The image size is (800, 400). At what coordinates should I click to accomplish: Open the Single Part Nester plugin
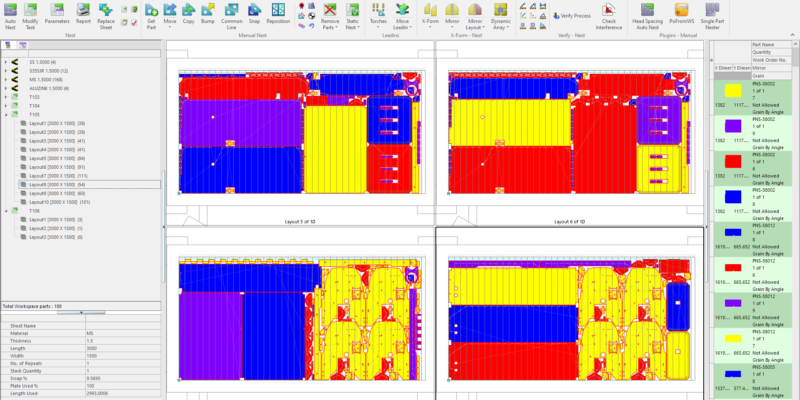pos(712,12)
